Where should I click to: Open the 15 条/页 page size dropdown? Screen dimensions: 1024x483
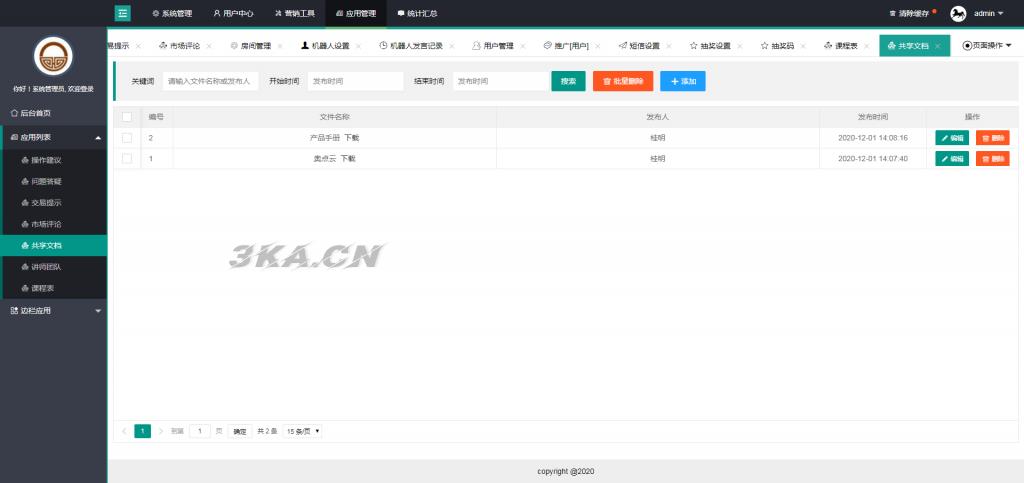tap(302, 431)
